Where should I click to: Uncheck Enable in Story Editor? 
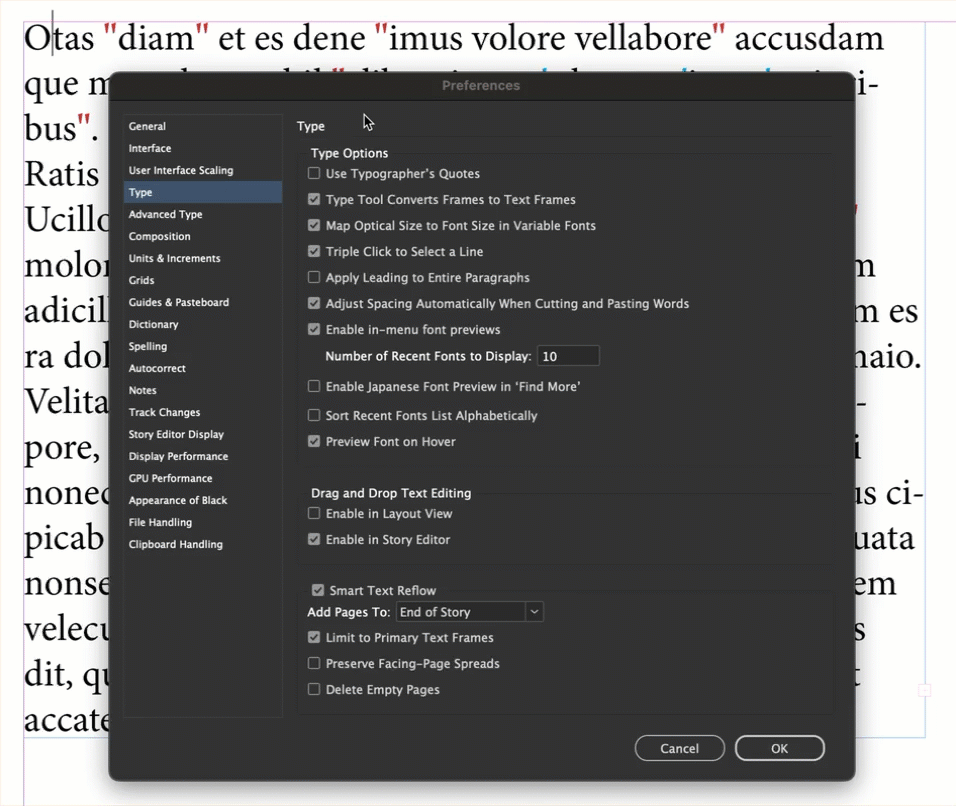pyautogui.click(x=314, y=540)
